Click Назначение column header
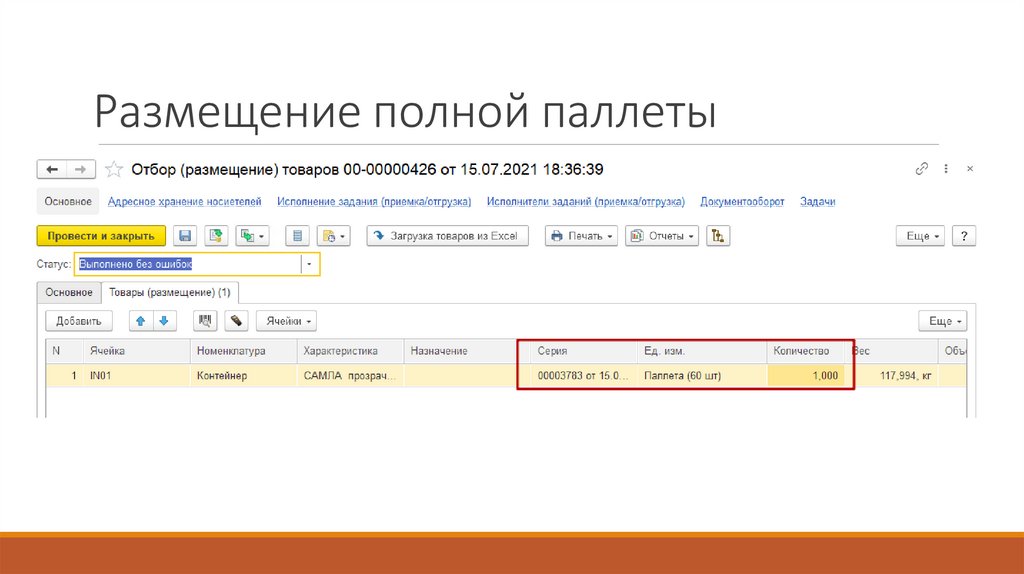 click(460, 351)
